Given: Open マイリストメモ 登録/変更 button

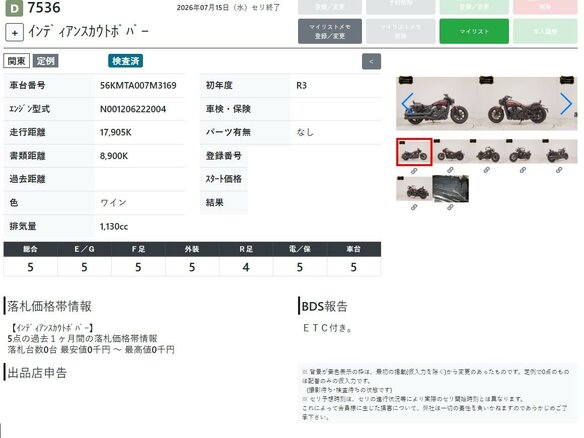Looking at the screenshot, I should [x=330, y=32].
